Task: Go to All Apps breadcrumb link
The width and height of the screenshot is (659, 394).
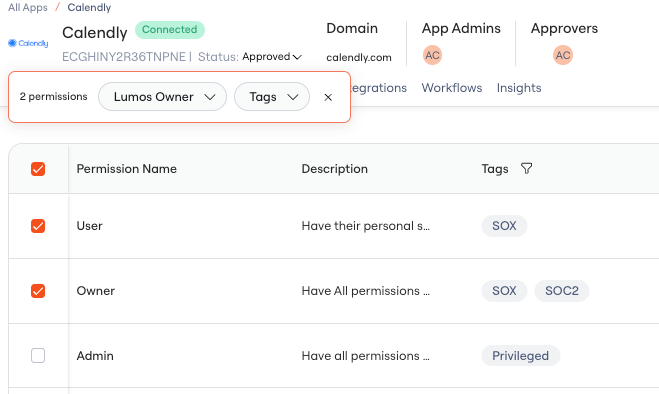Action: point(28,8)
